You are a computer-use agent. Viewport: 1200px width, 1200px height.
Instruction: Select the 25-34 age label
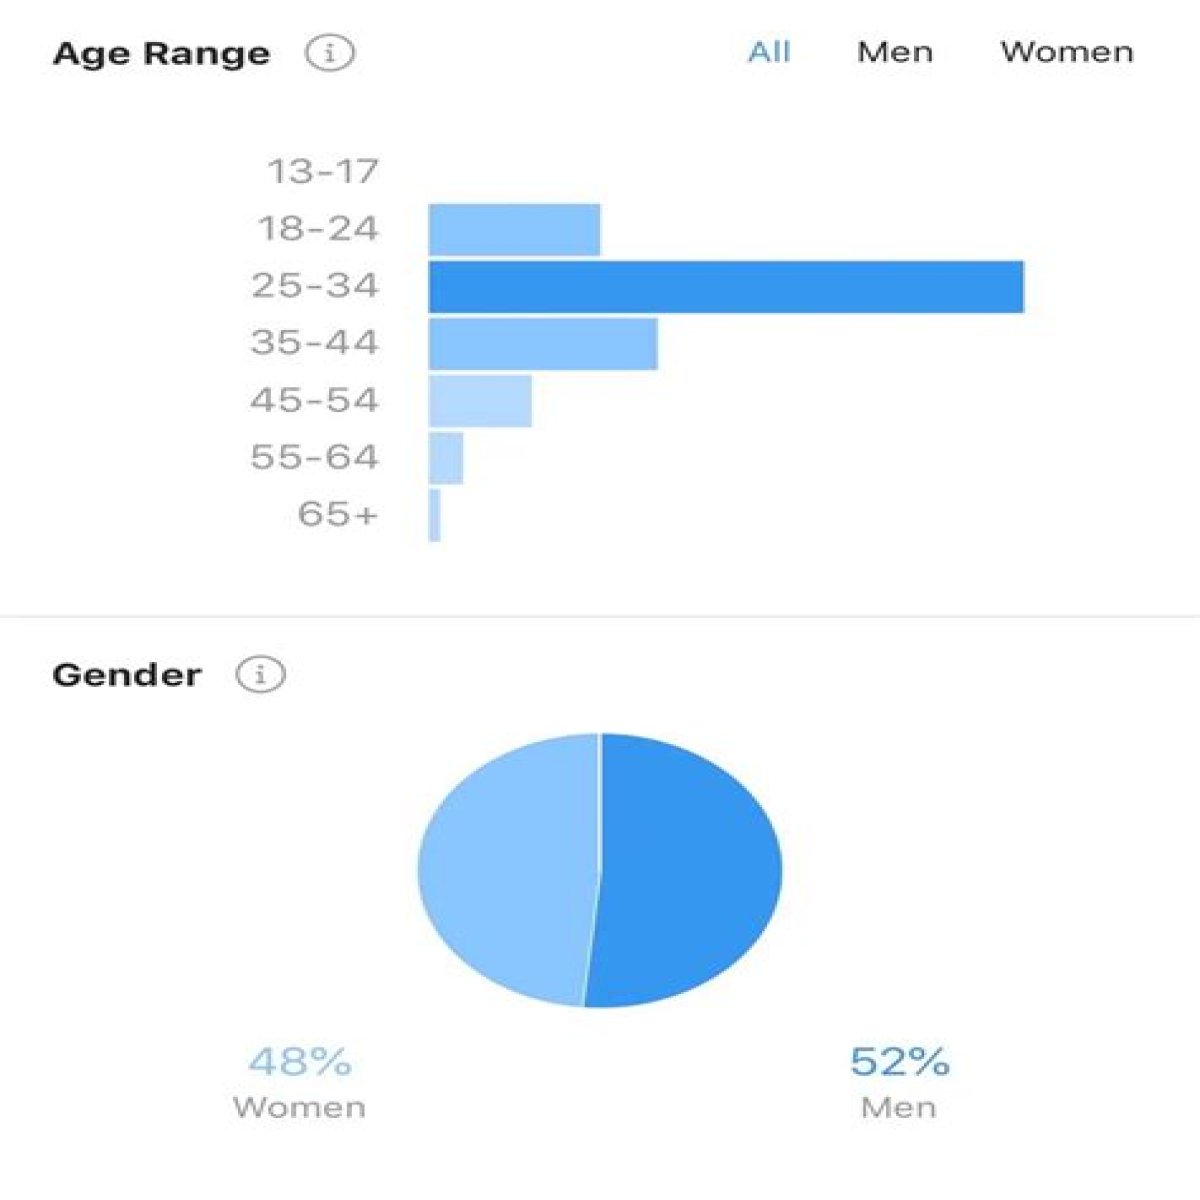coord(315,287)
